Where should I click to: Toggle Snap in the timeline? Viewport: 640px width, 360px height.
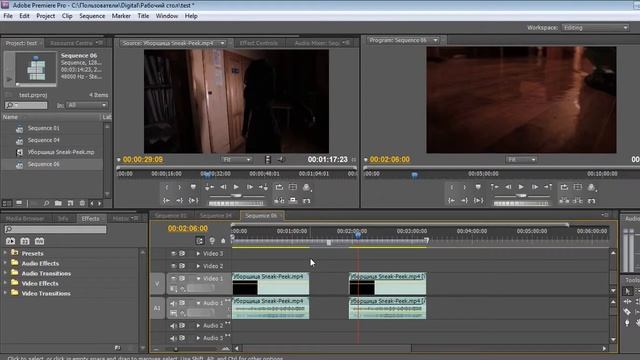tap(200, 241)
